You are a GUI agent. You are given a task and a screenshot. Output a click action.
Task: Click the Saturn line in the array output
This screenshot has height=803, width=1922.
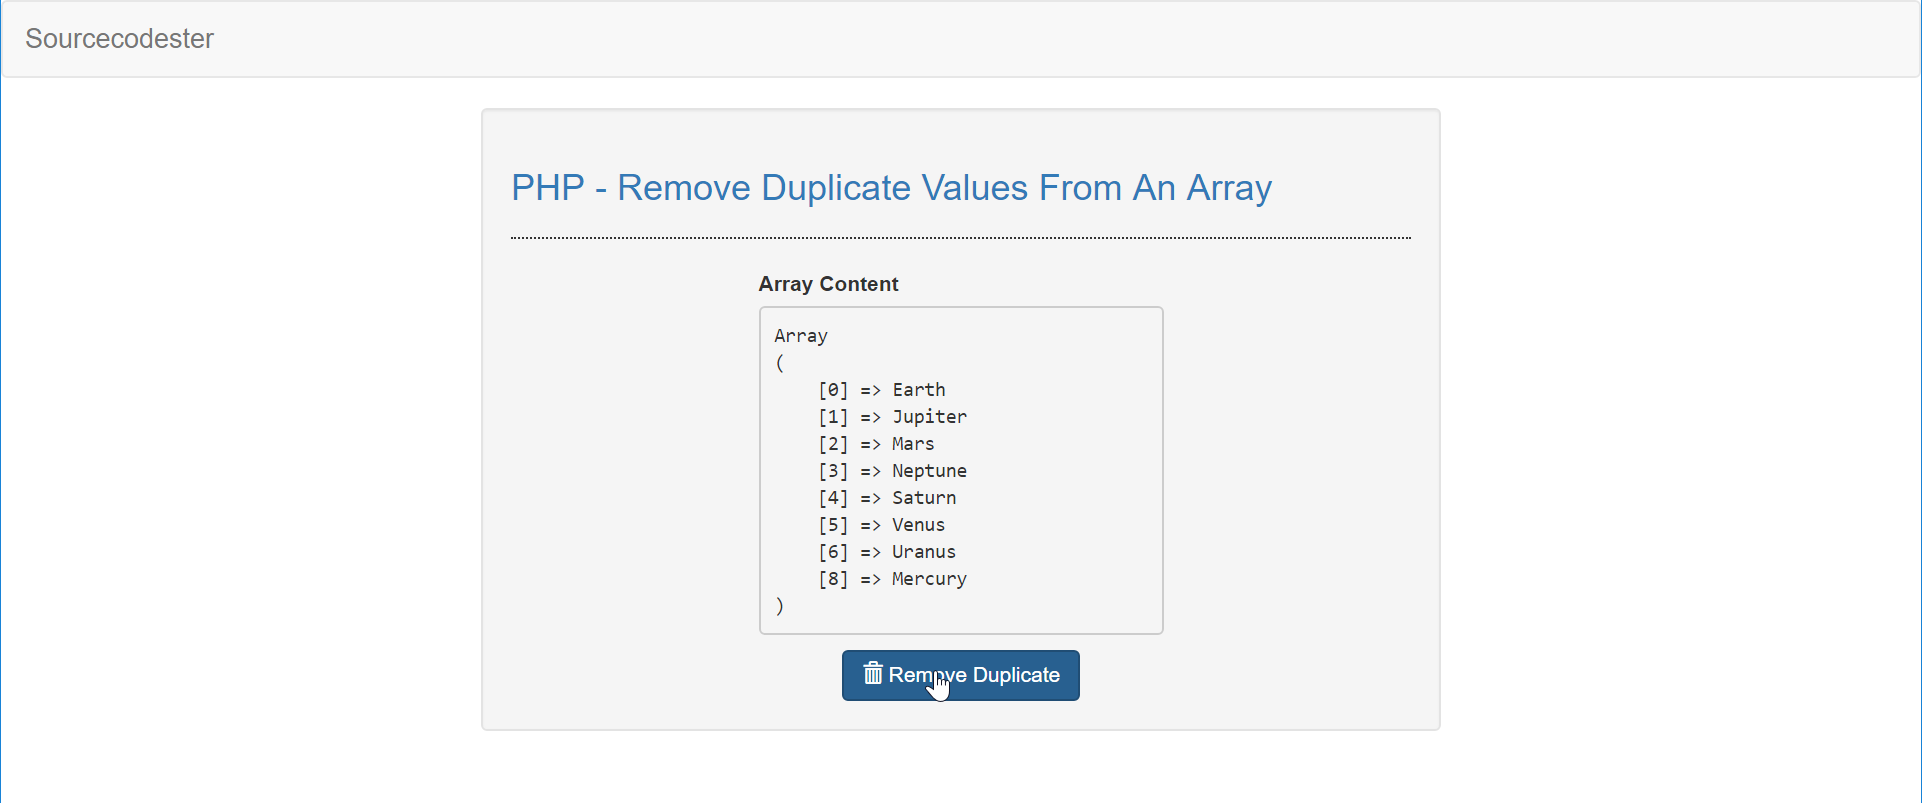(886, 498)
